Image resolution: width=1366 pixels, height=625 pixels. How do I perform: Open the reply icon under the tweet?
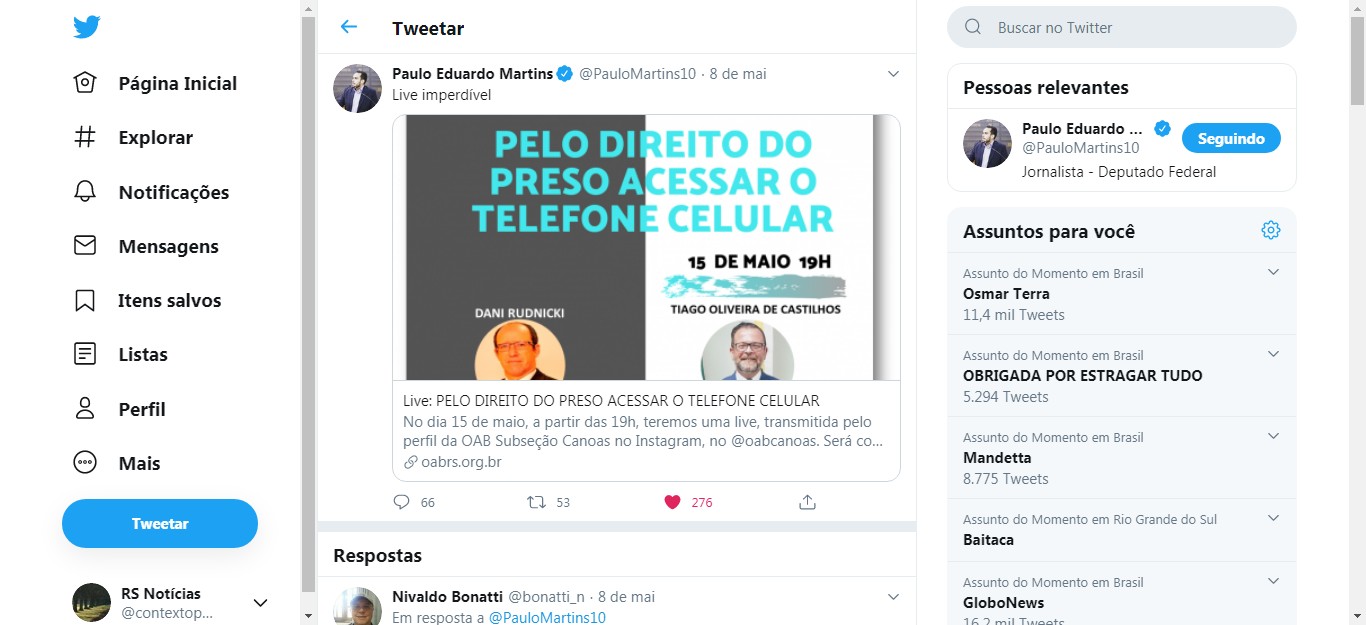pos(402,502)
